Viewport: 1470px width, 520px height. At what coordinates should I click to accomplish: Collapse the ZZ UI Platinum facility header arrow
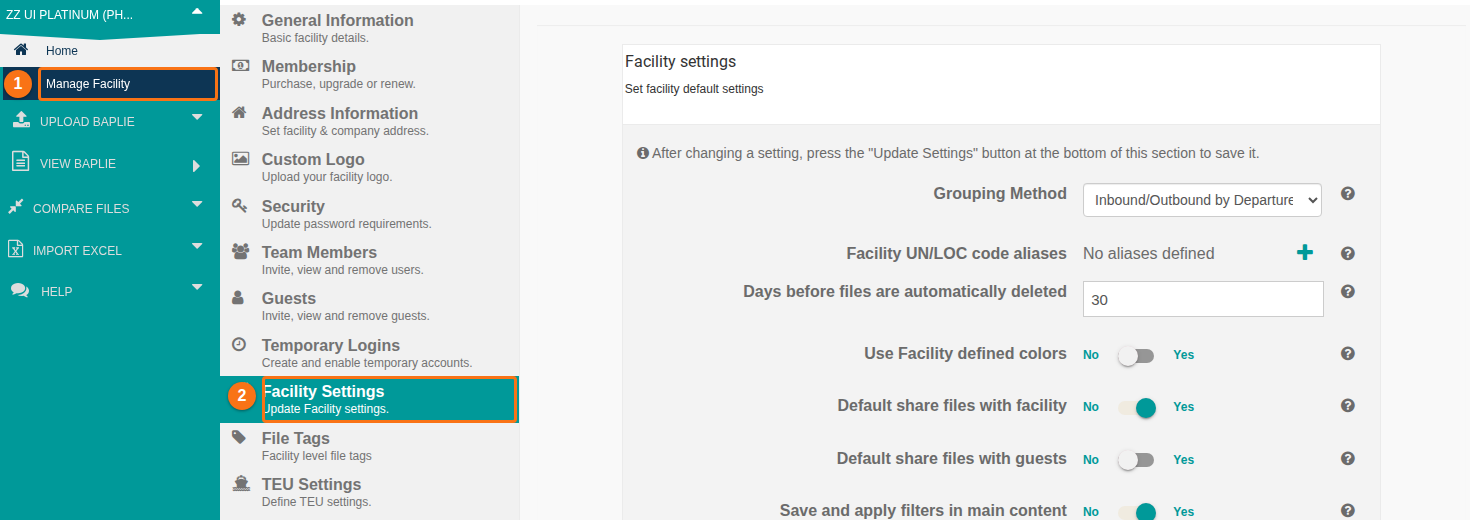[x=196, y=11]
